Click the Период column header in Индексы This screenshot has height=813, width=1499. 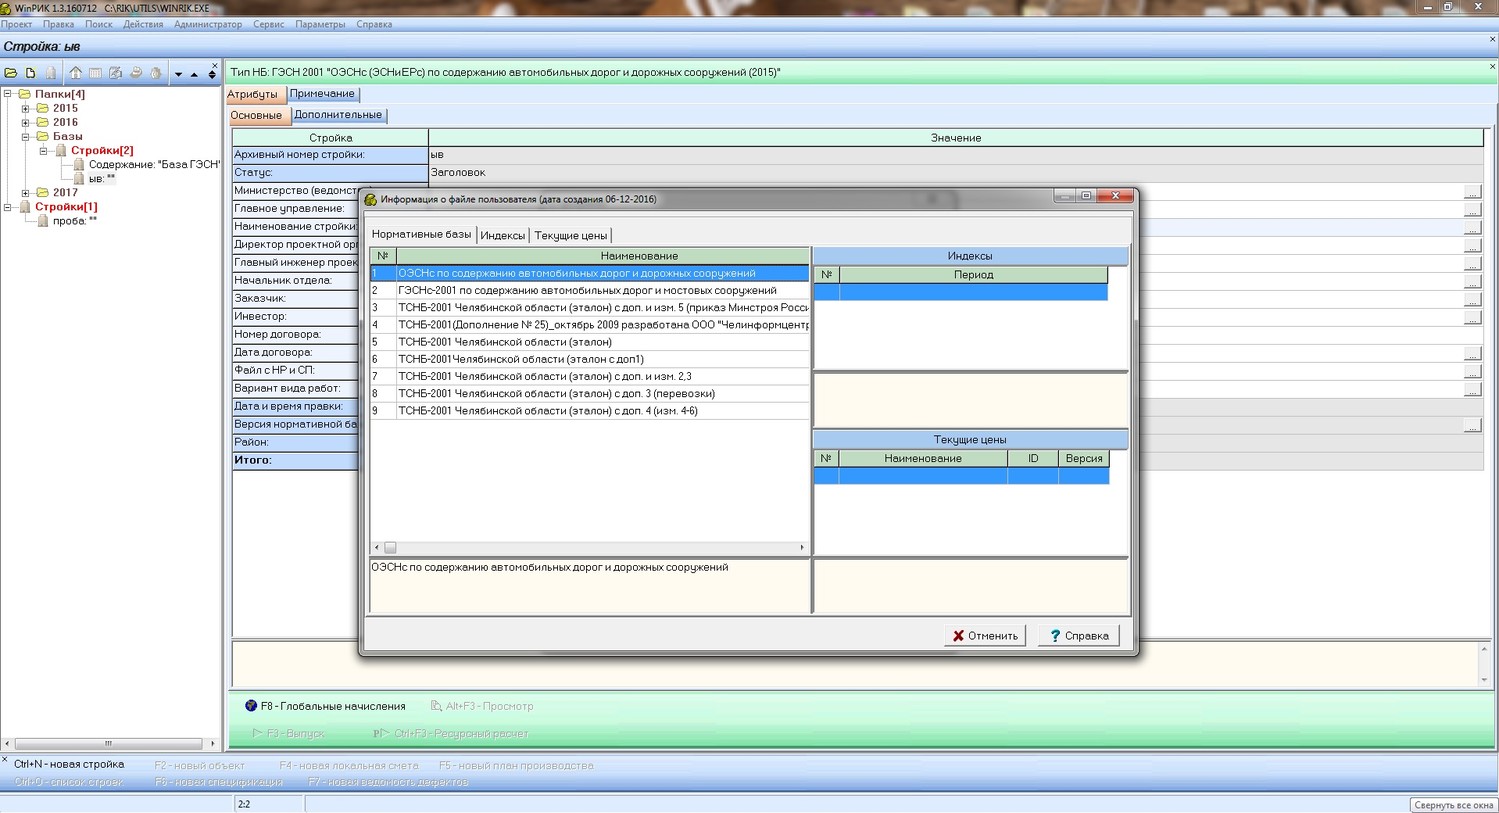point(973,275)
